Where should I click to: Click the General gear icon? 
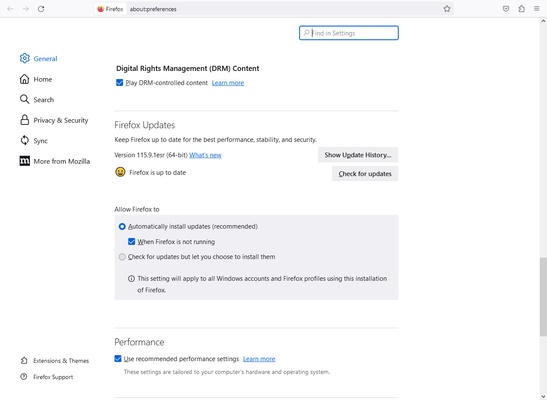click(24, 58)
